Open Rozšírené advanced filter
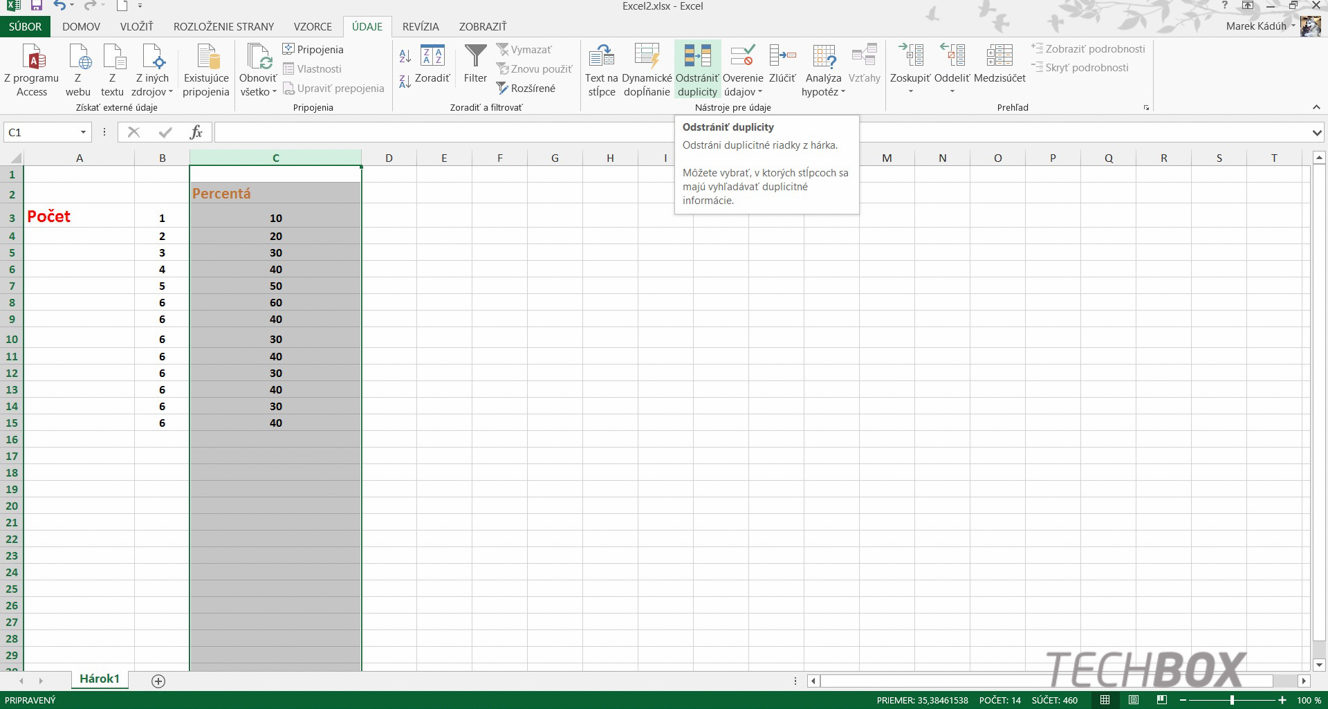Viewport: 1328px width, 709px height. coord(526,88)
